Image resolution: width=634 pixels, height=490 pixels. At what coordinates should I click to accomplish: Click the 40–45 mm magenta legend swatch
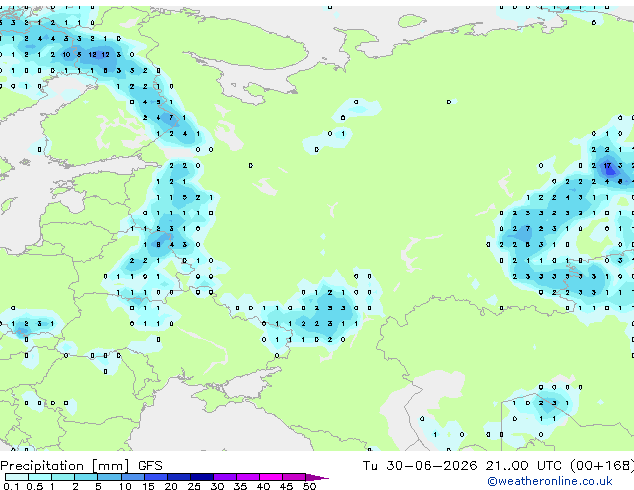271,477
